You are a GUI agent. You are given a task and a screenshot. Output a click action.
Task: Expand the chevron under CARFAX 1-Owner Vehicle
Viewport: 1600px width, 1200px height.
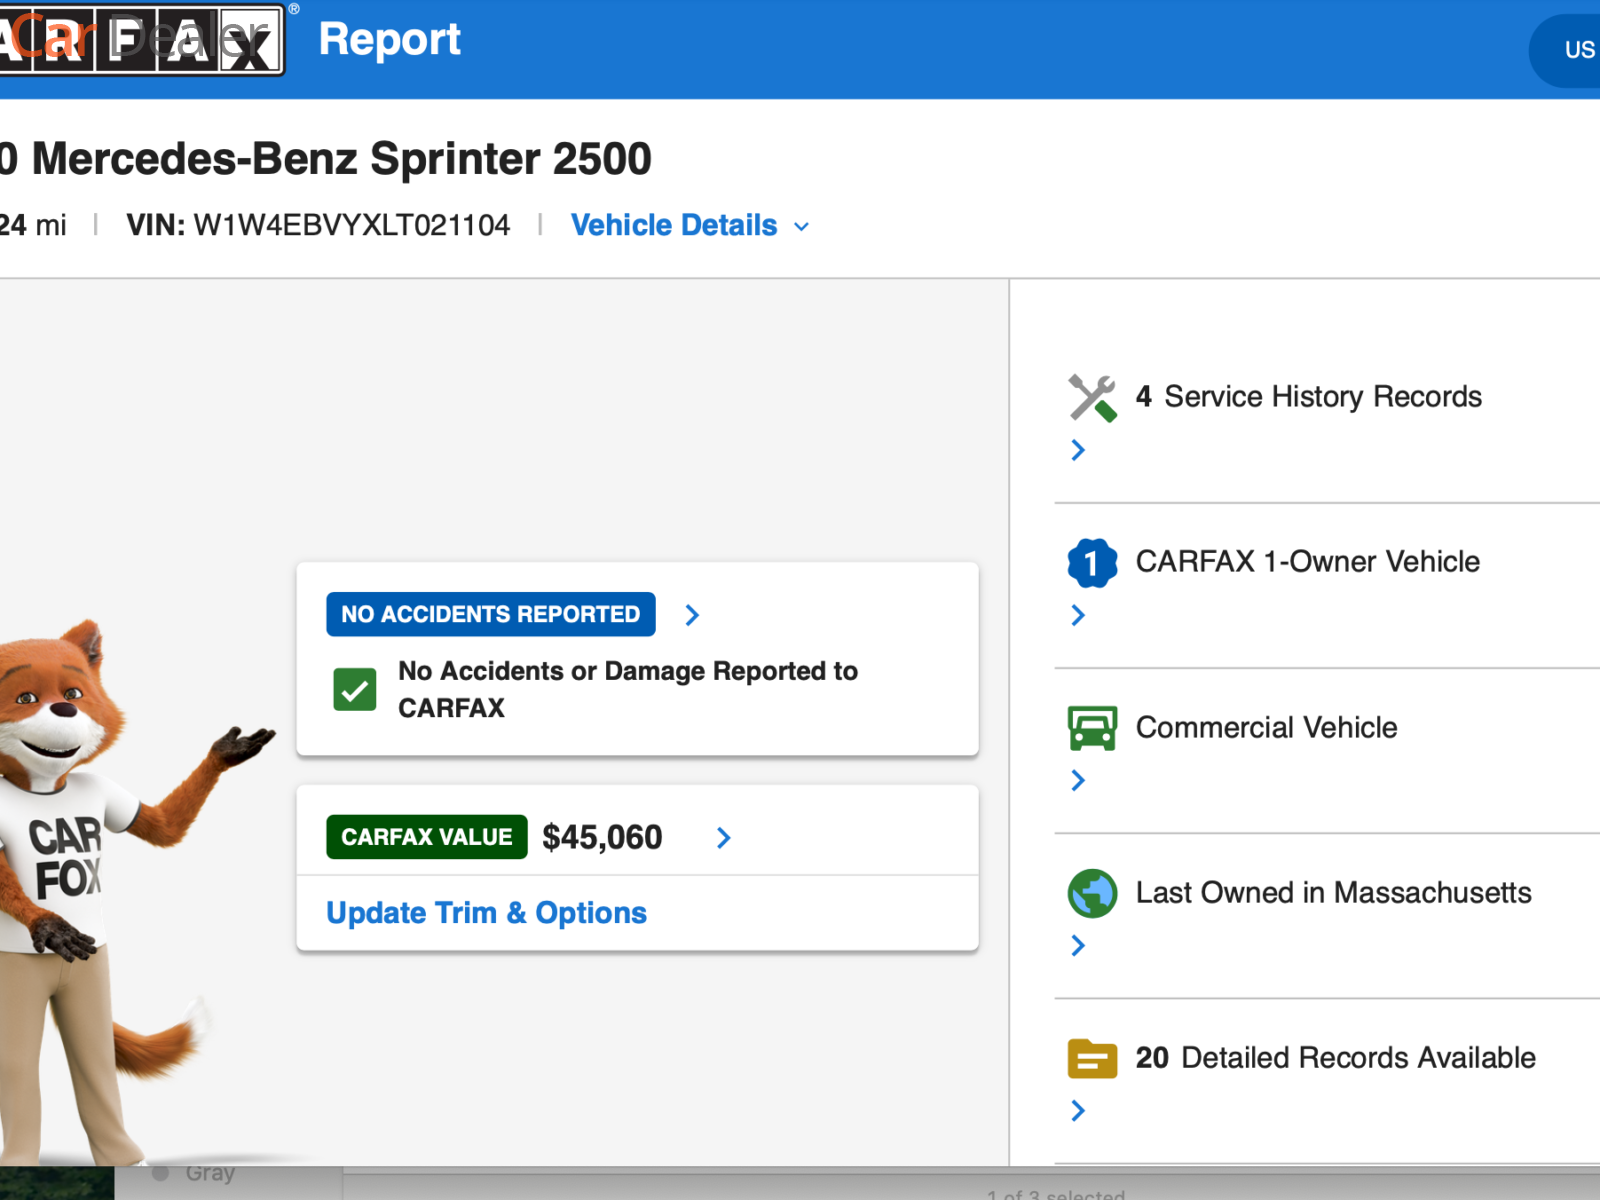pos(1078,615)
